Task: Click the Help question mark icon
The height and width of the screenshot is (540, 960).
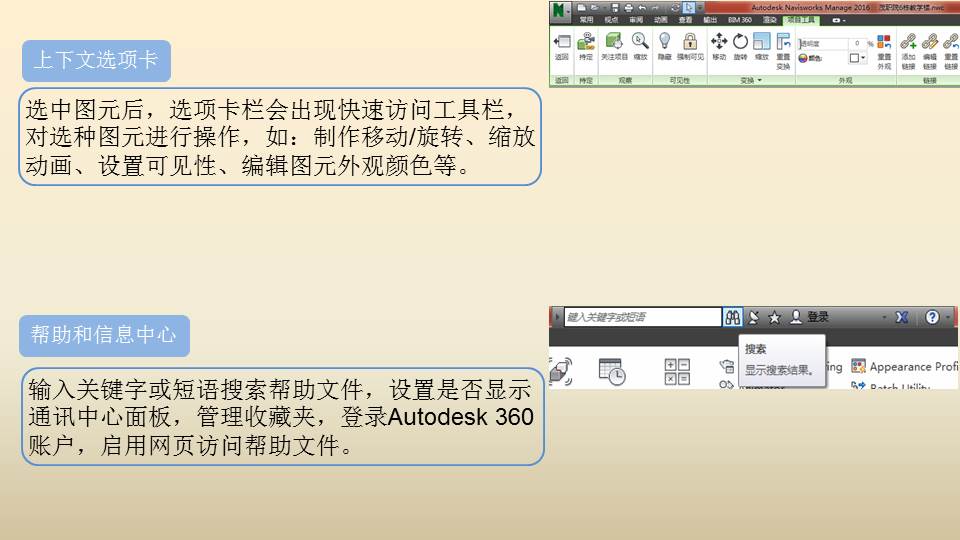Action: (932, 317)
